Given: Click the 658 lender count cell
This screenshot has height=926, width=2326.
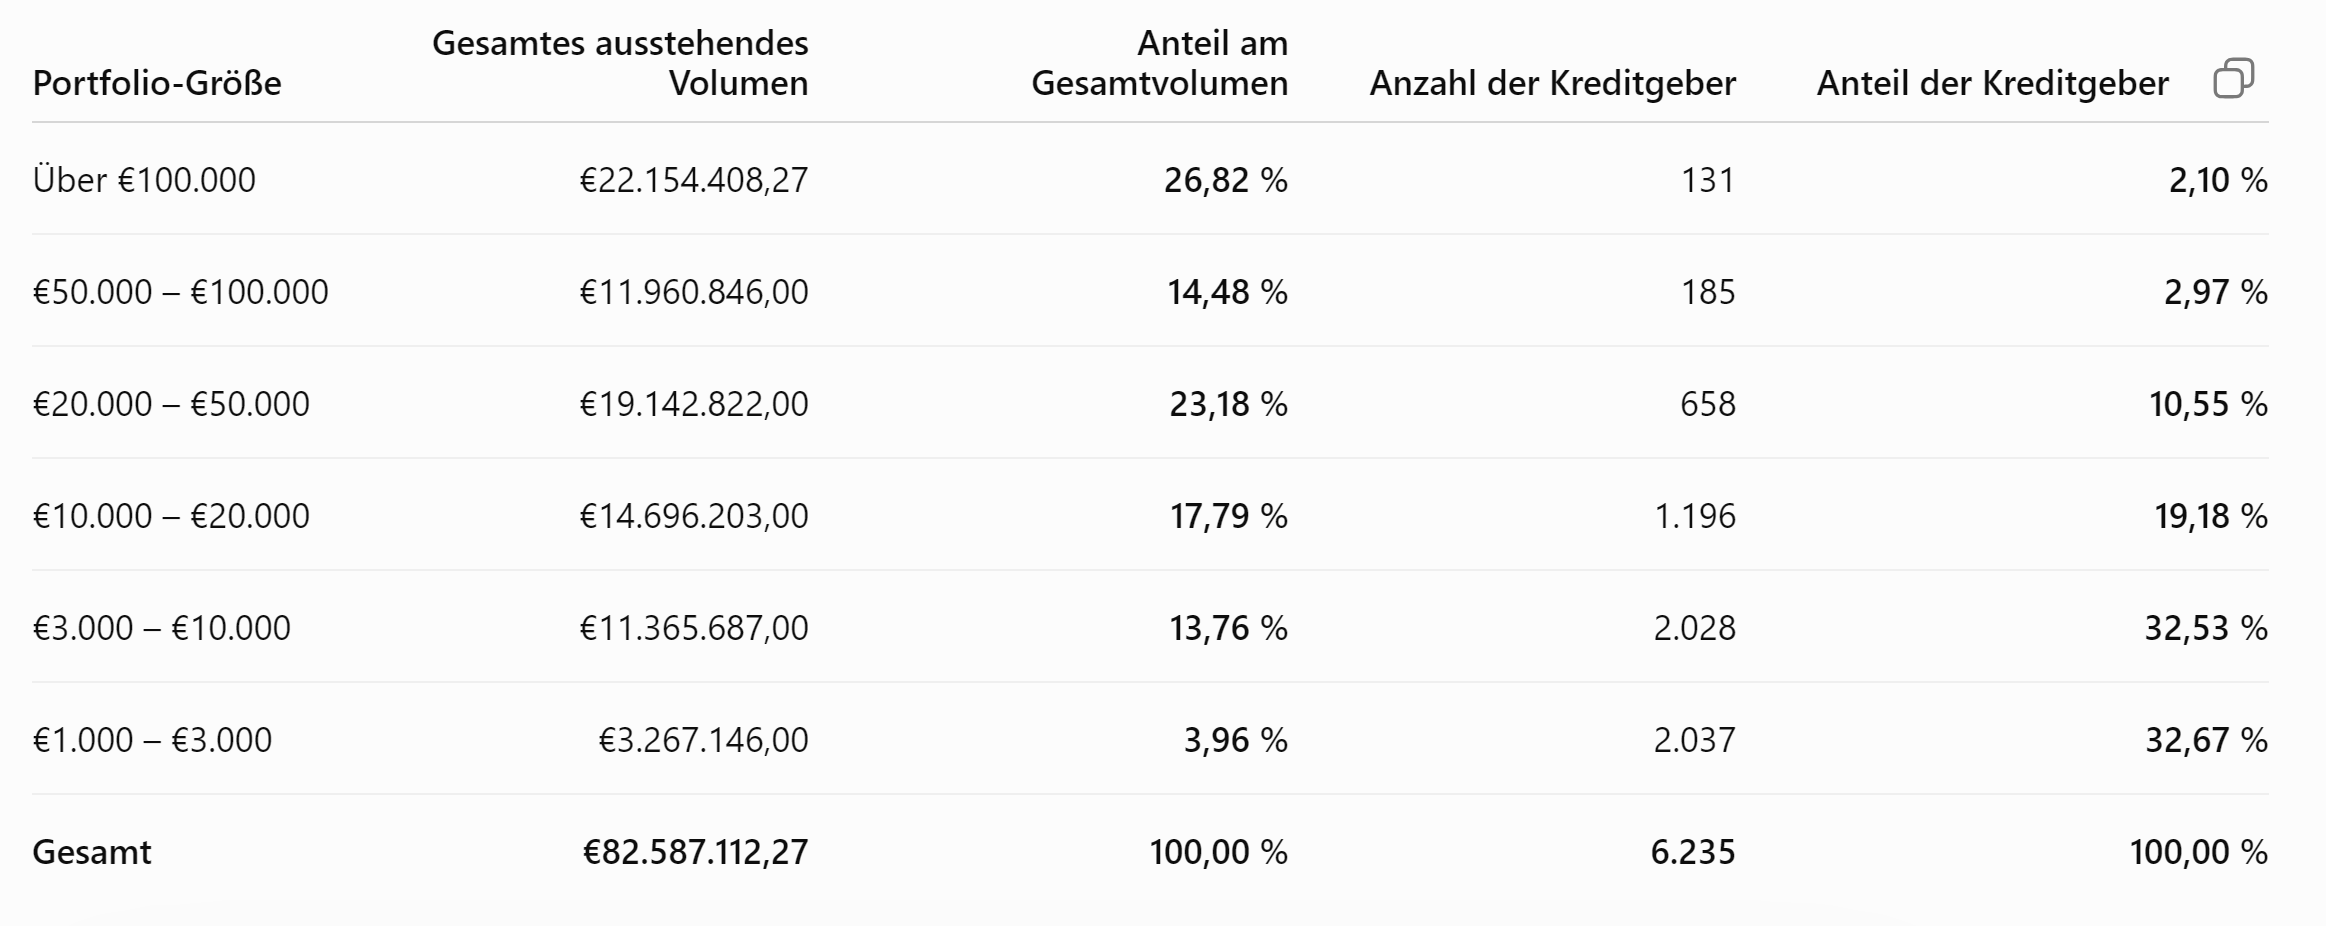Looking at the screenshot, I should [1708, 404].
